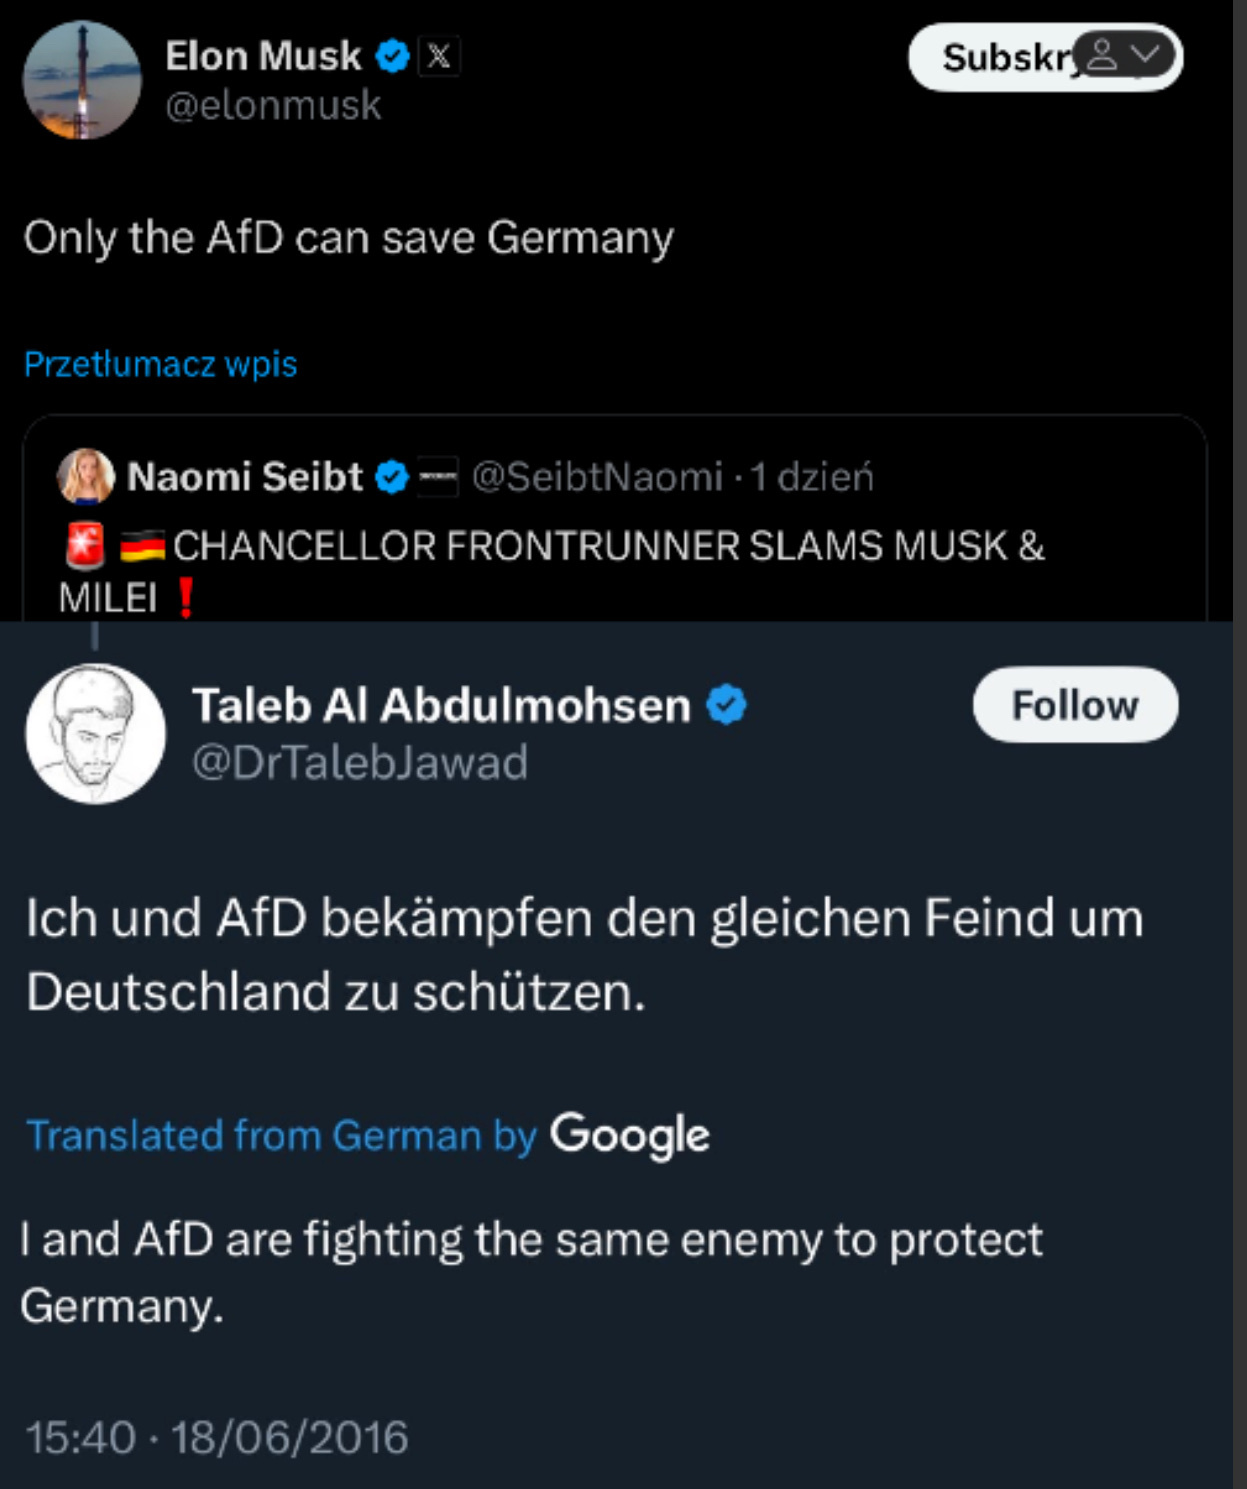This screenshot has width=1247, height=1489.
Task: Click the Translated from German by link
Action: tap(281, 1136)
